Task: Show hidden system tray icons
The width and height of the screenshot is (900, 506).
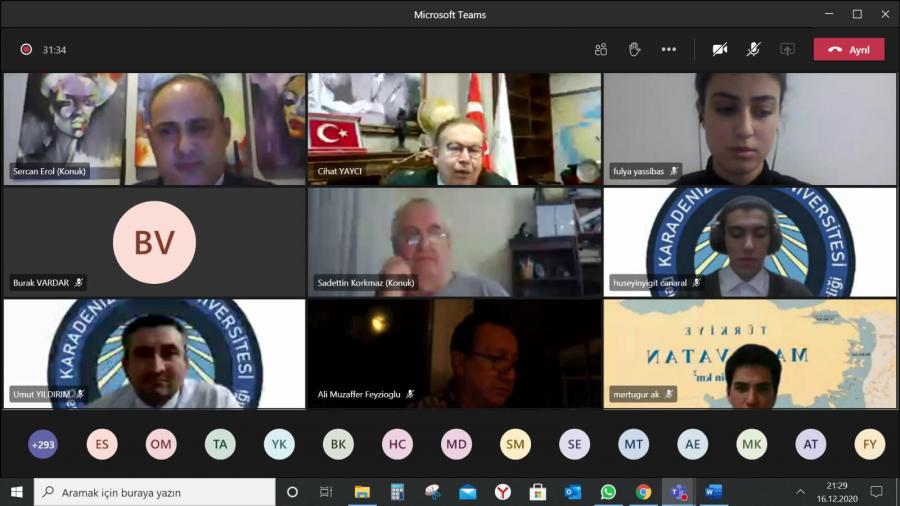Action: (x=800, y=492)
